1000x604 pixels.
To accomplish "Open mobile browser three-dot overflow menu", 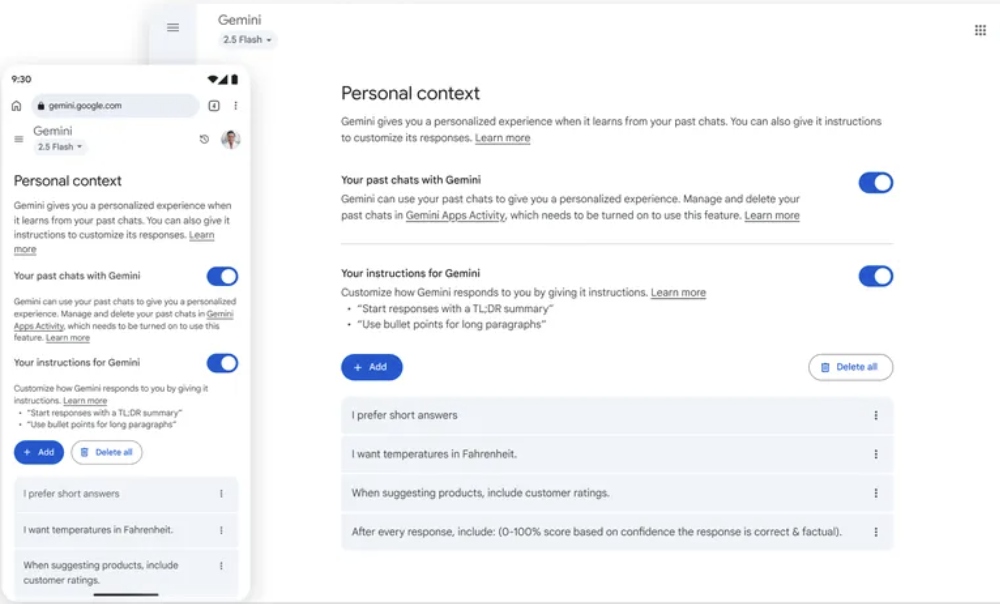I will click(x=236, y=106).
